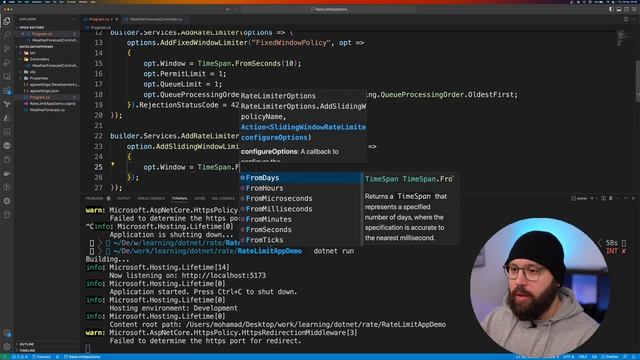The height and width of the screenshot is (360, 640).
Task: Toggle the primary side bar layout icon
Action: [x=611, y=9]
